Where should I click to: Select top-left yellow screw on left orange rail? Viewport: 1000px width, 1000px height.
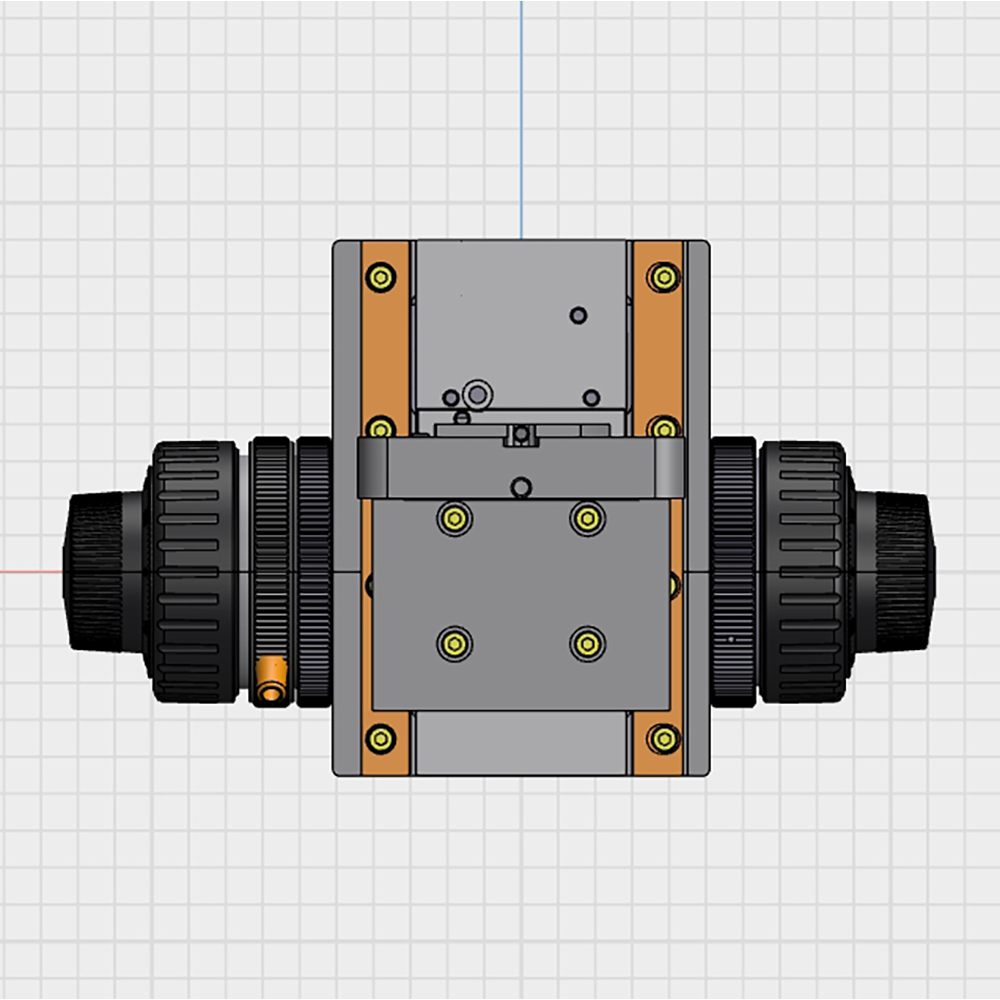tap(380, 277)
